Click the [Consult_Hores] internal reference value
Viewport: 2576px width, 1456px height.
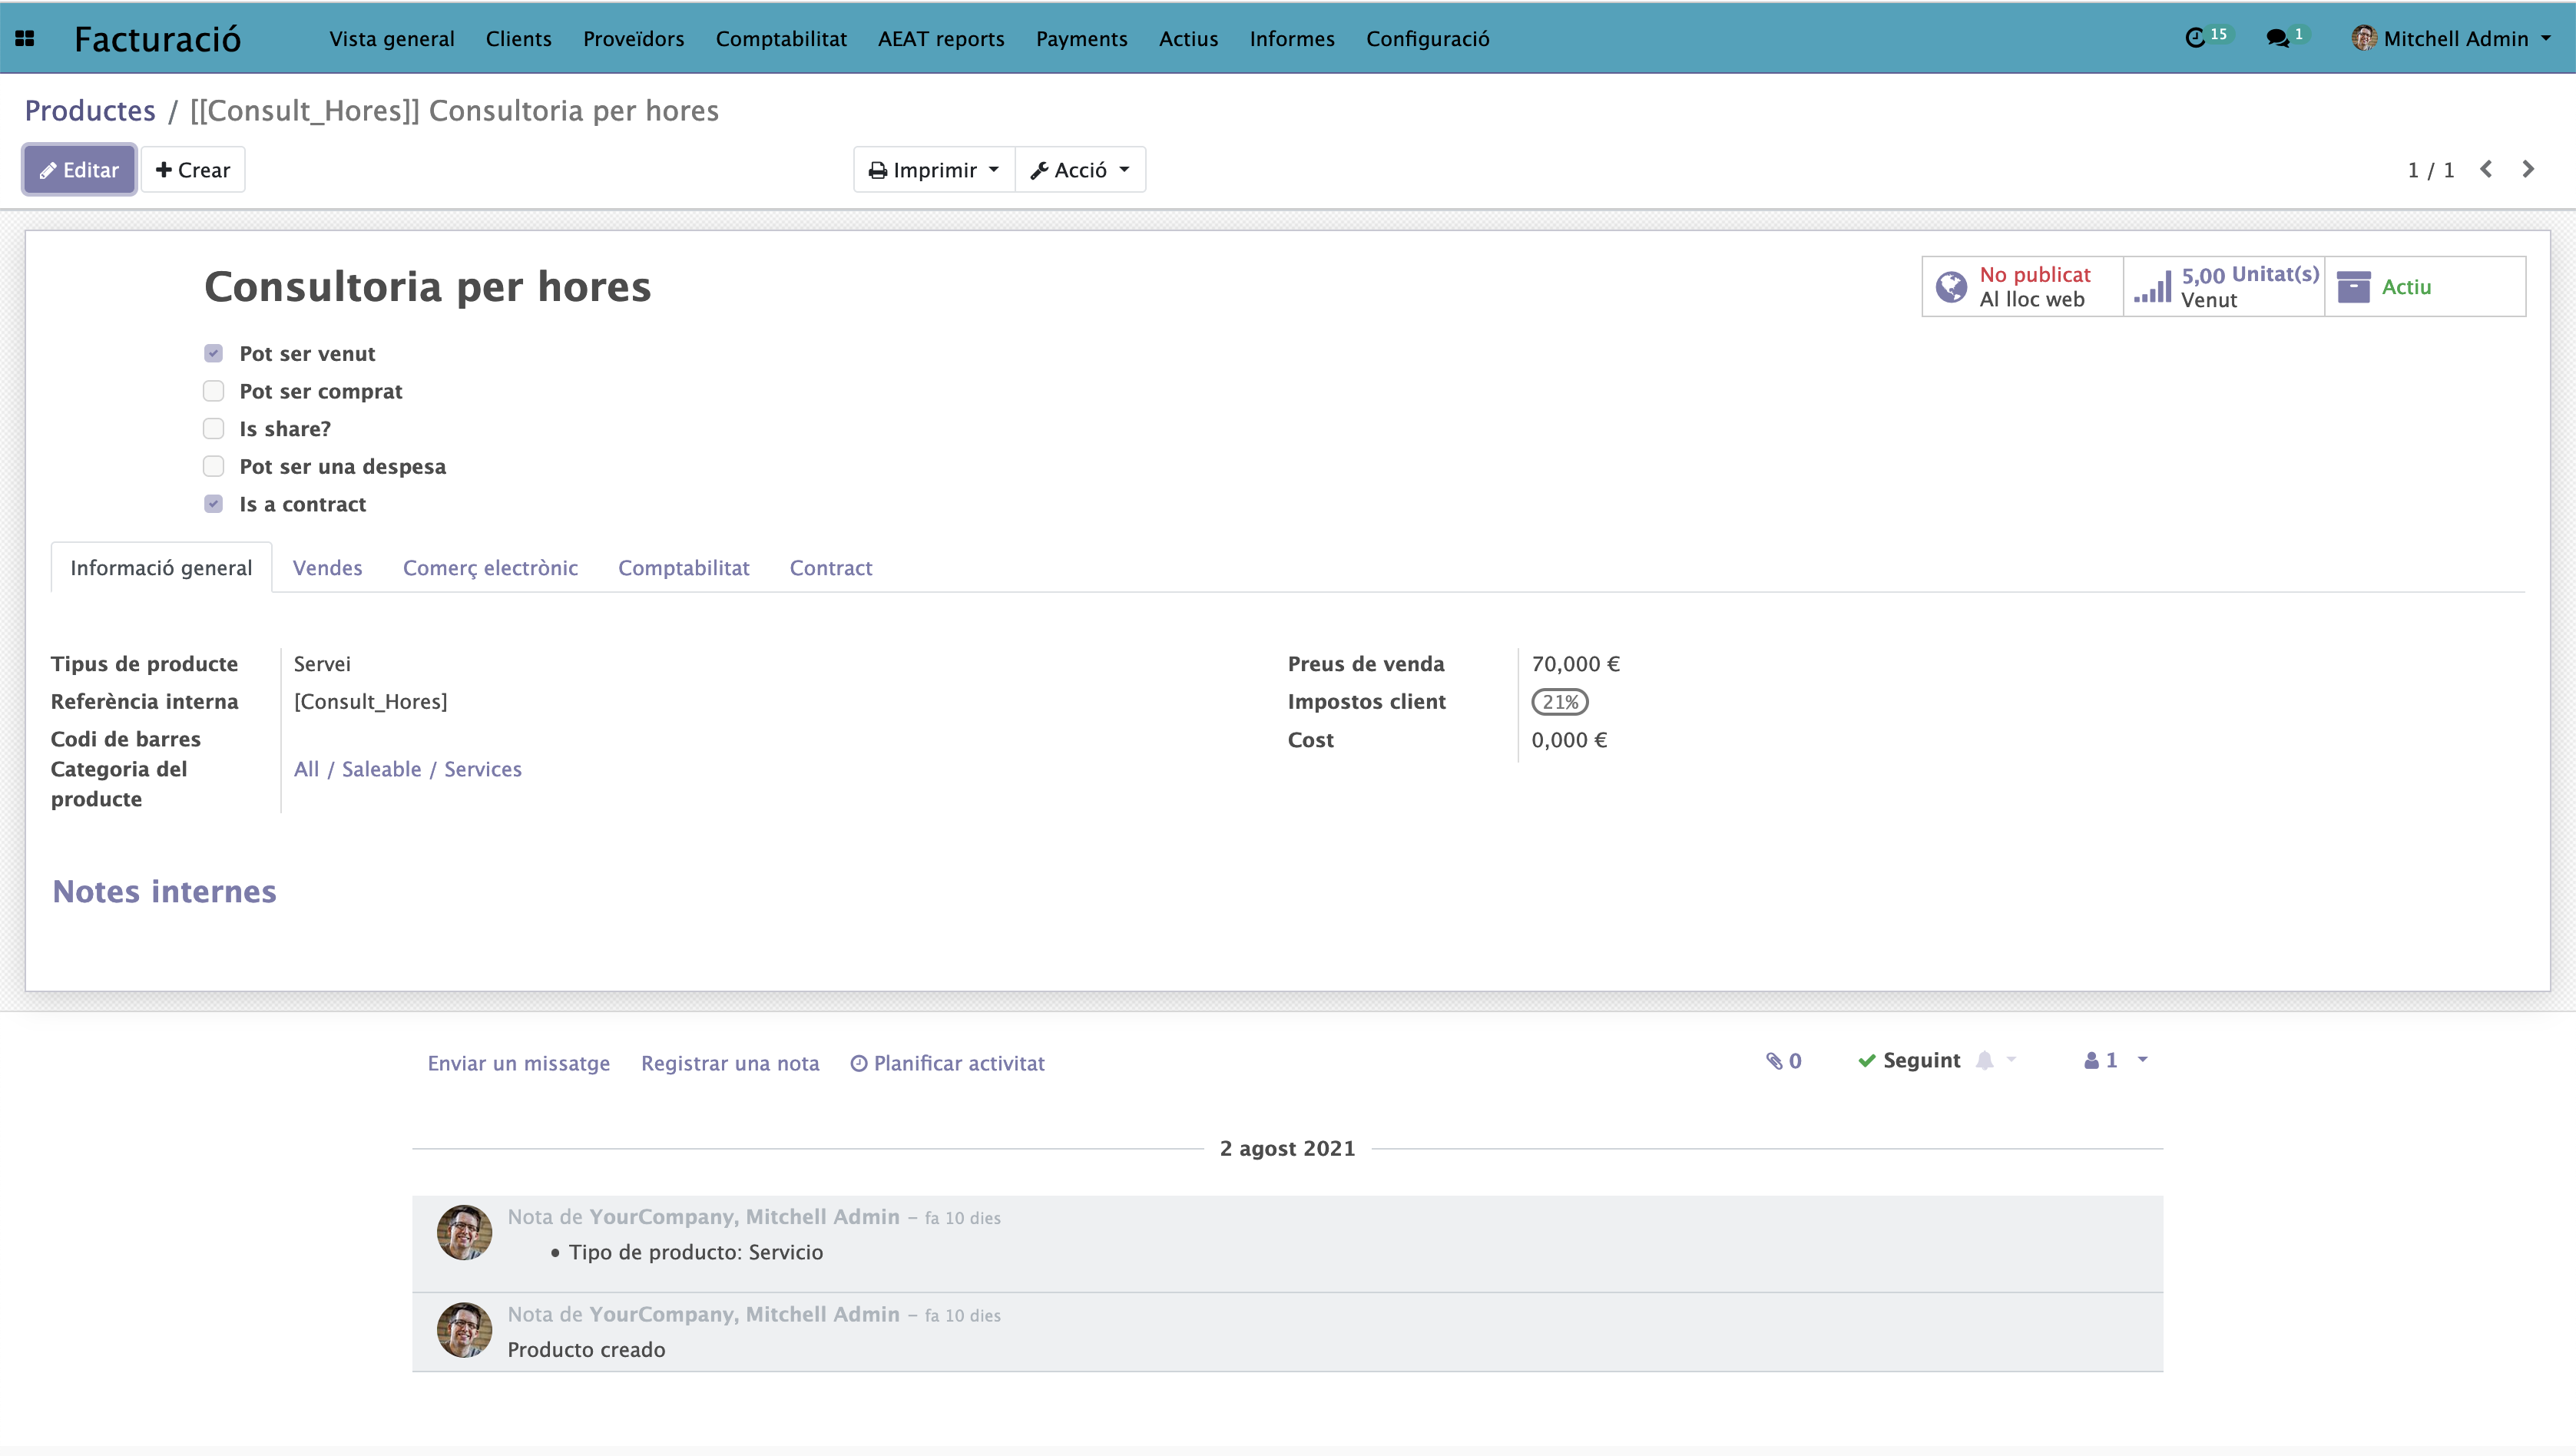[370, 702]
